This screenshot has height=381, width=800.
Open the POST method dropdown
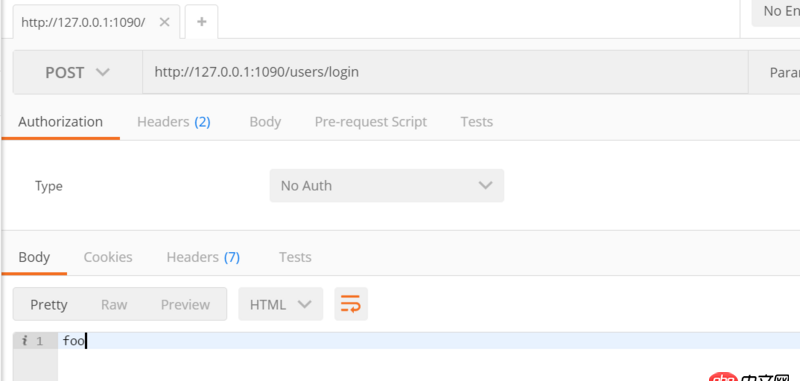[78, 72]
